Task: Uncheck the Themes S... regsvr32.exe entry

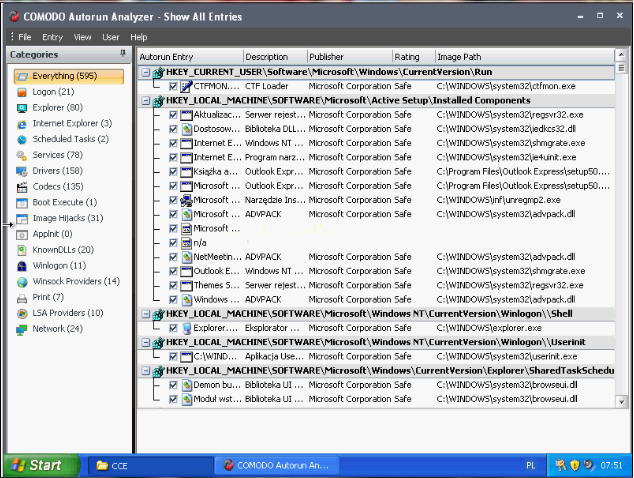Action: [173, 286]
